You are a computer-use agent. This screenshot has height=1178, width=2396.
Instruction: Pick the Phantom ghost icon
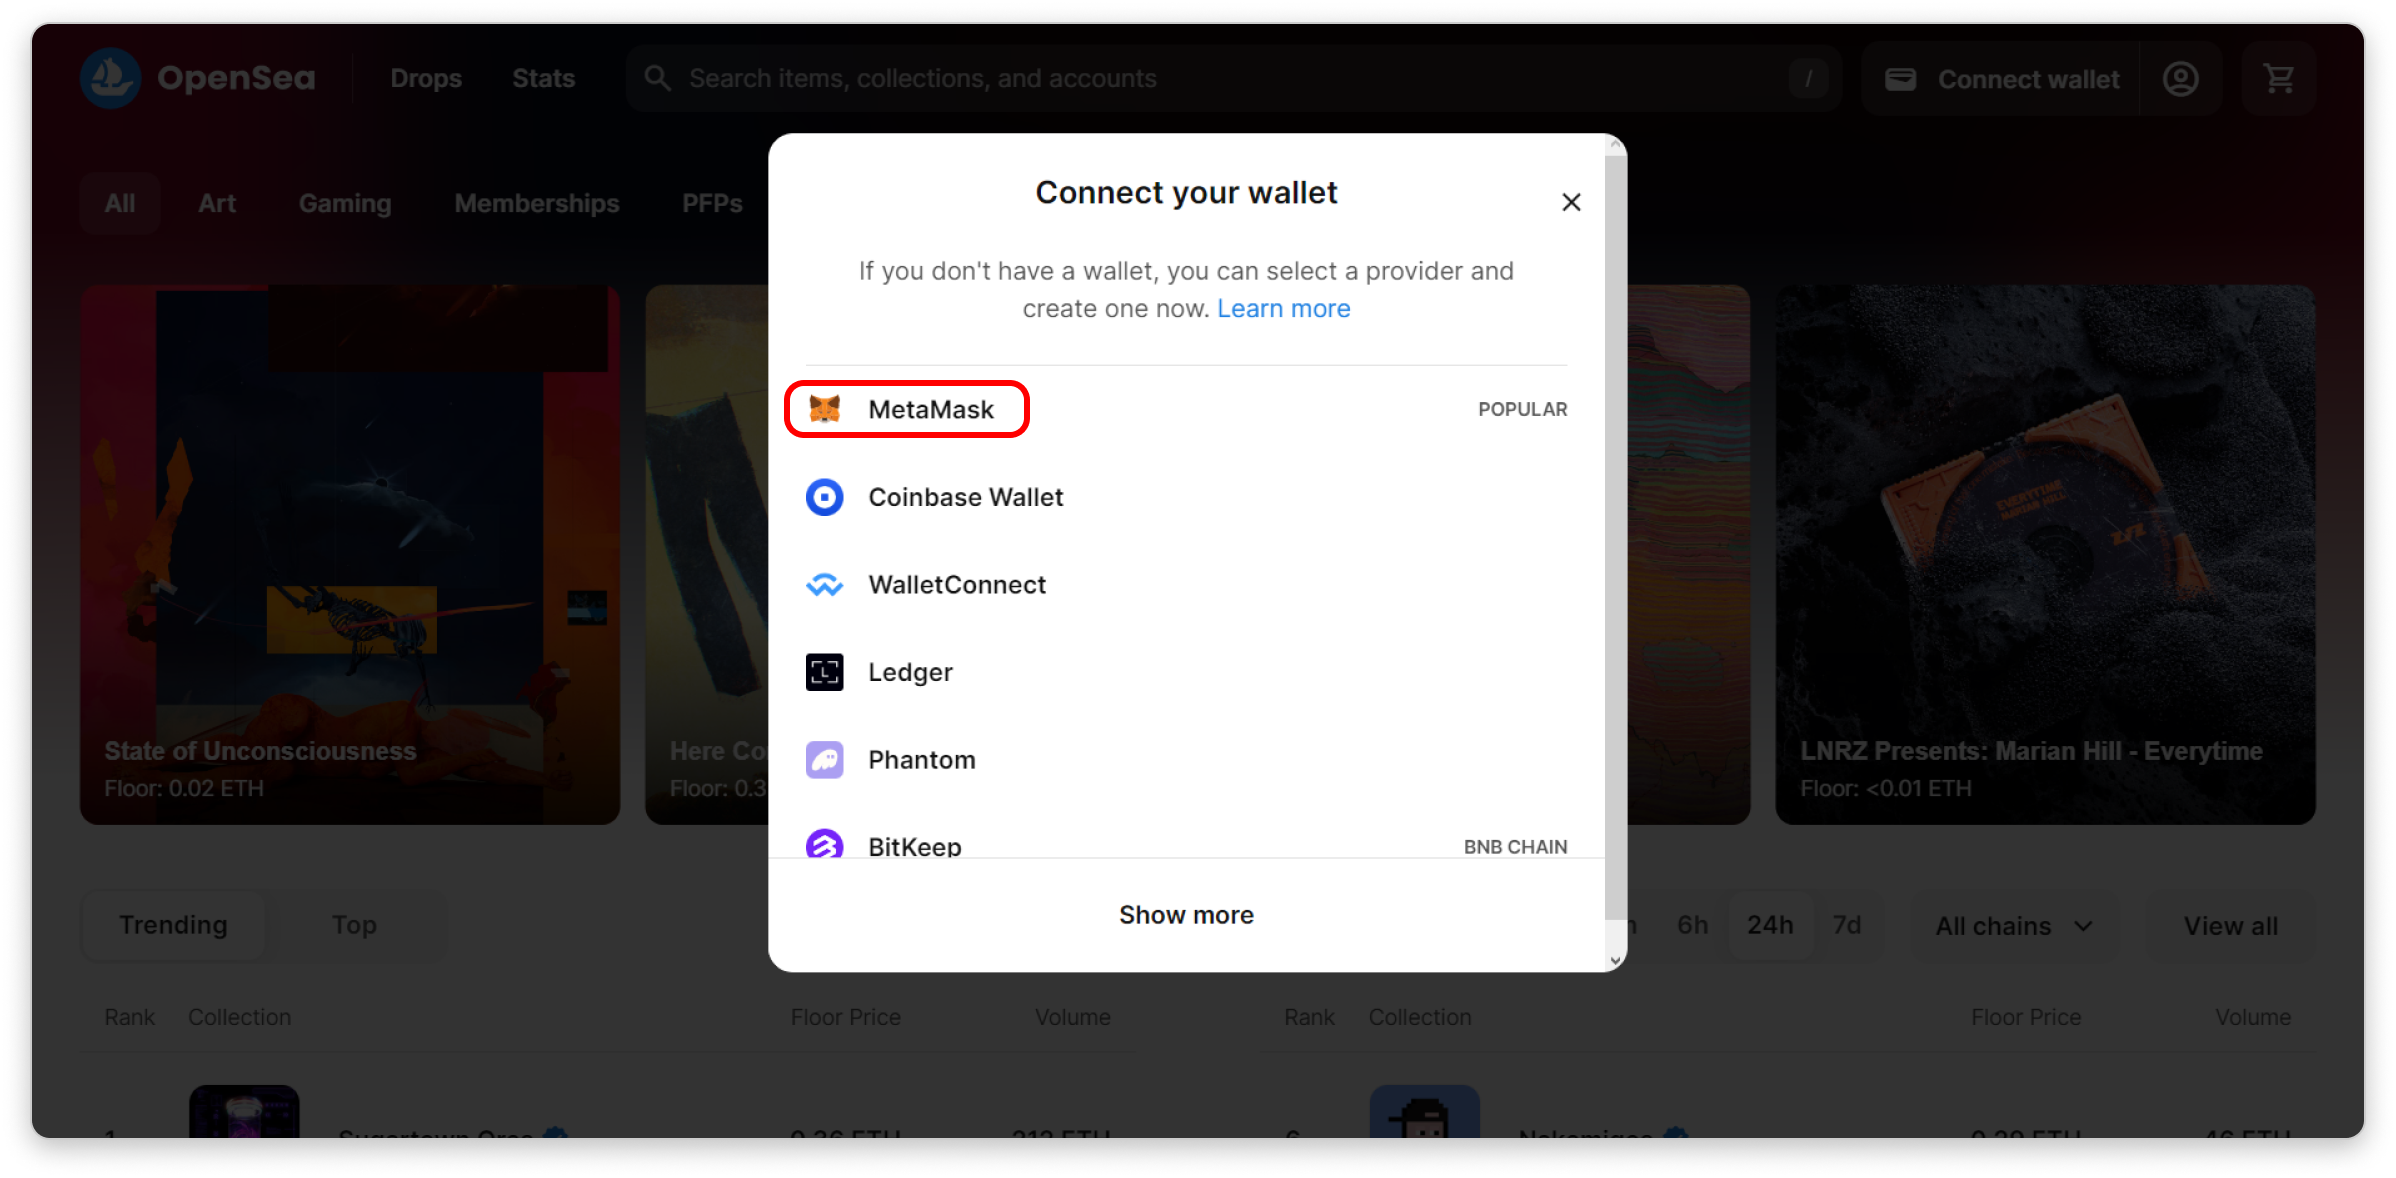[x=825, y=760]
